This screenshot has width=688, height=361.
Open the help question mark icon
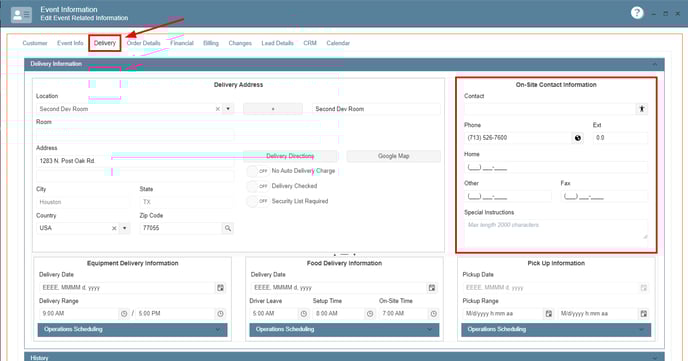637,13
